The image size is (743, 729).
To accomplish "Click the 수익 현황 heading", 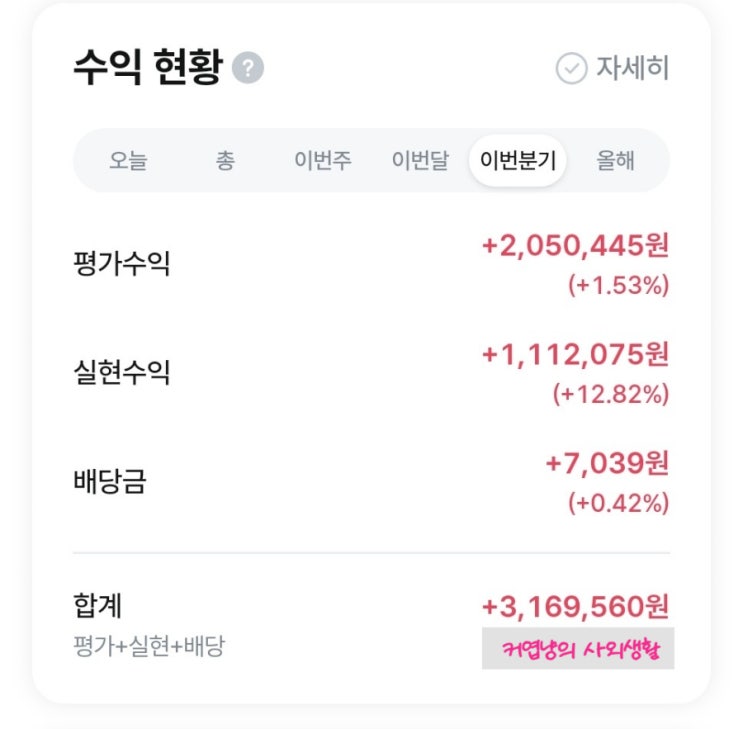I will (x=146, y=68).
